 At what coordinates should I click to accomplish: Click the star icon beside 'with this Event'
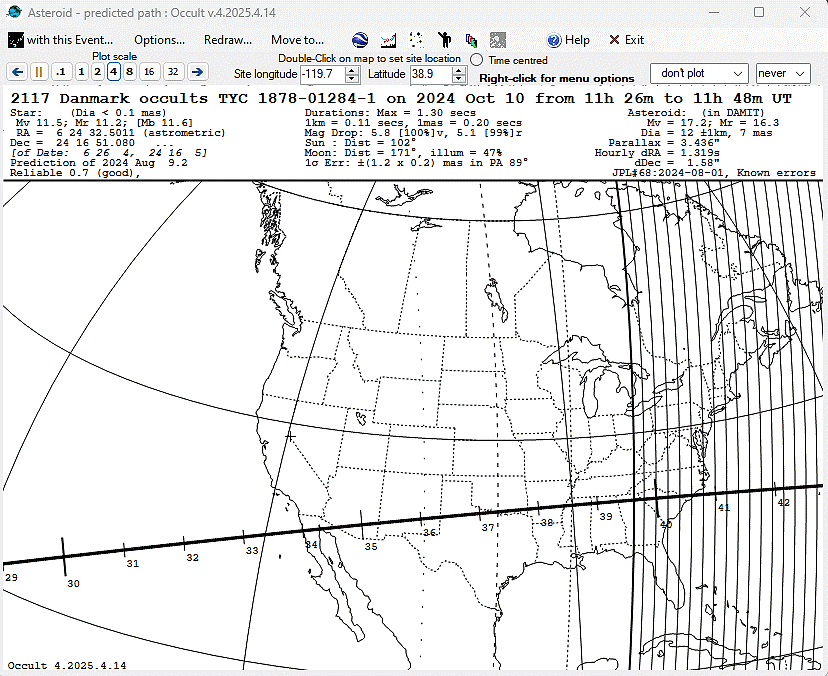(x=16, y=40)
